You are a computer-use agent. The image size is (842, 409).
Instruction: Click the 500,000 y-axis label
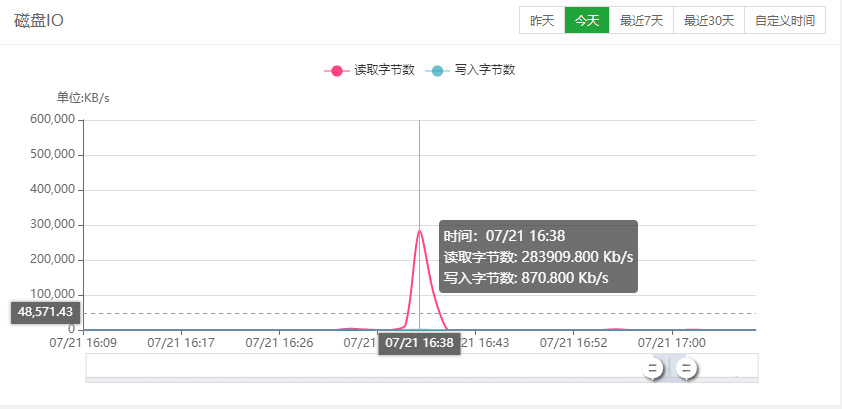coord(53,155)
